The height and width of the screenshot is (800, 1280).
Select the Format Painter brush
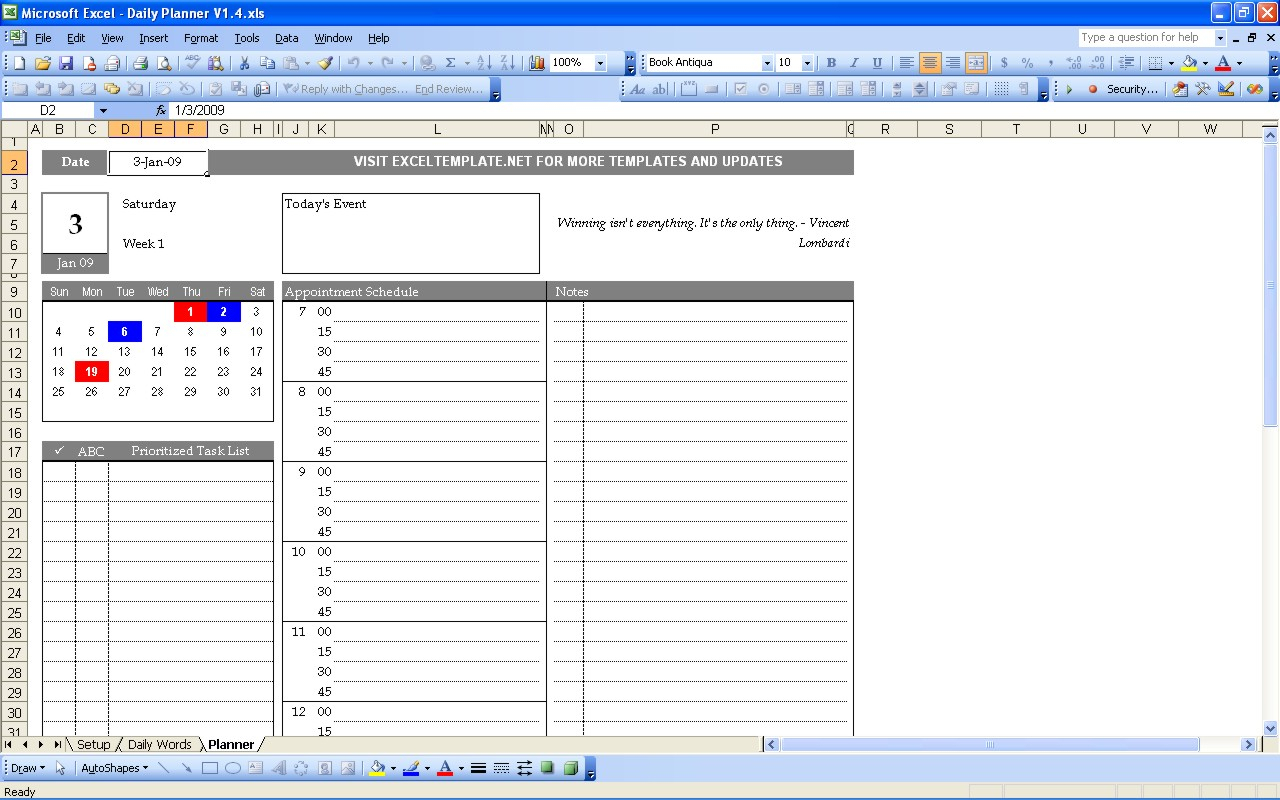325,63
